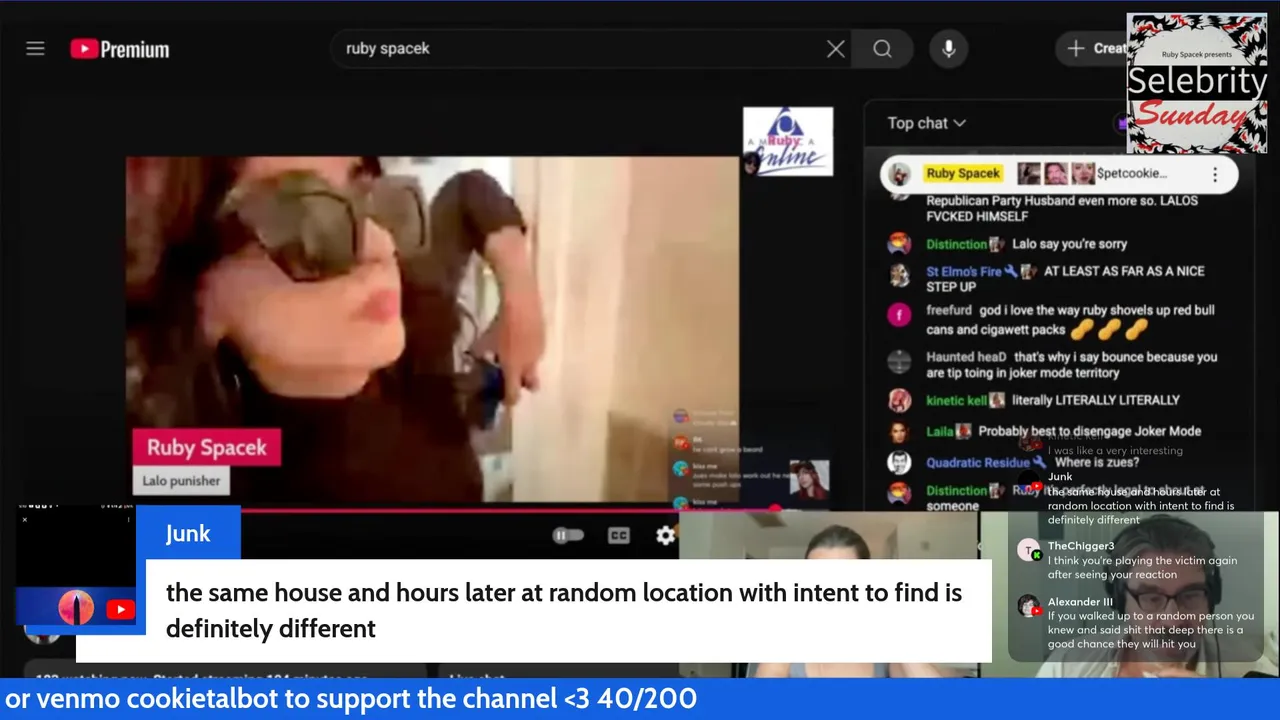Click Alexander III username in overlay chat

(x=1080, y=602)
